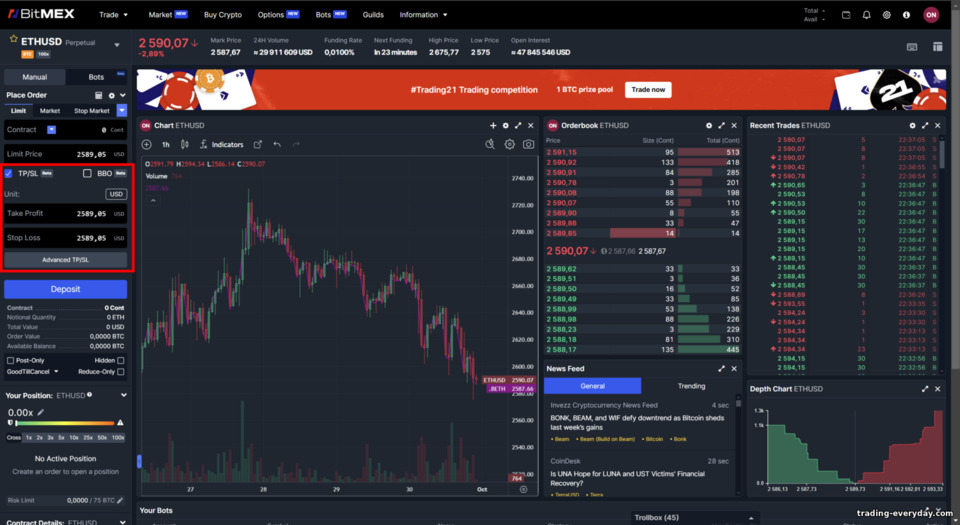Open the Contract unit dropdown
960x525 pixels.
51,130
